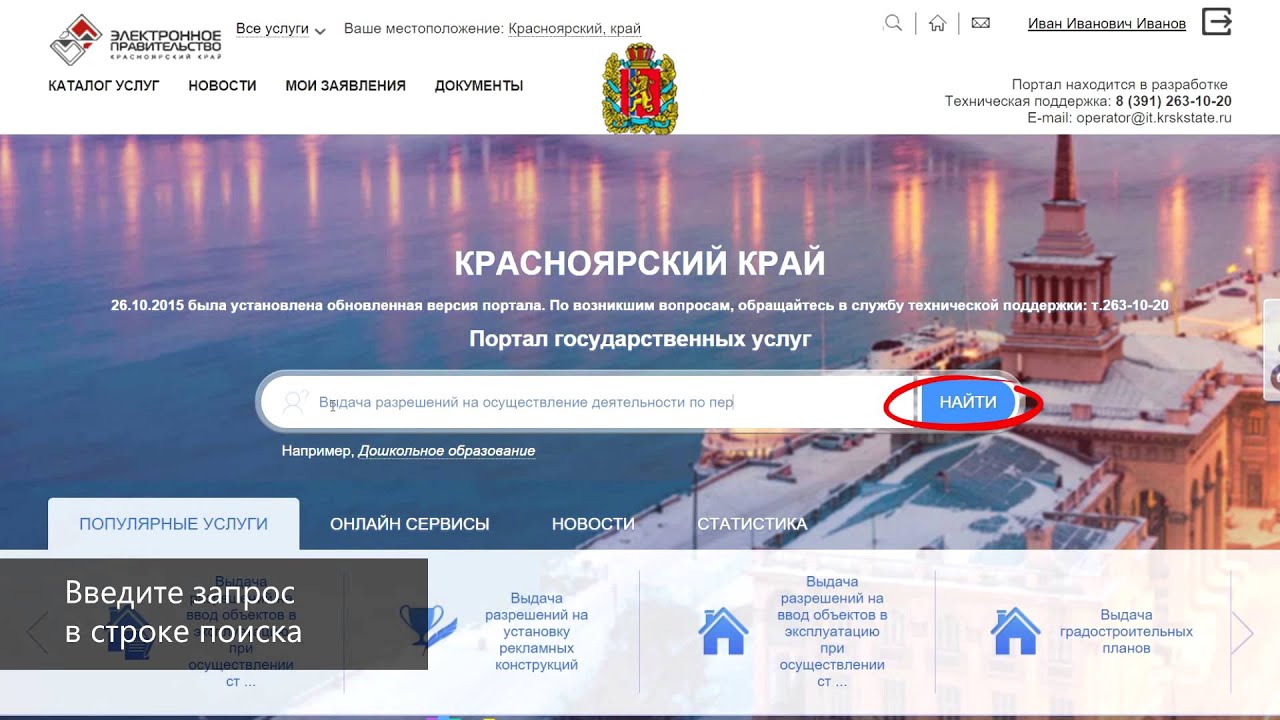Image resolution: width=1280 pixels, height=720 pixels.
Task: Show previous services with left carousel arrow
Action: pos(37,632)
